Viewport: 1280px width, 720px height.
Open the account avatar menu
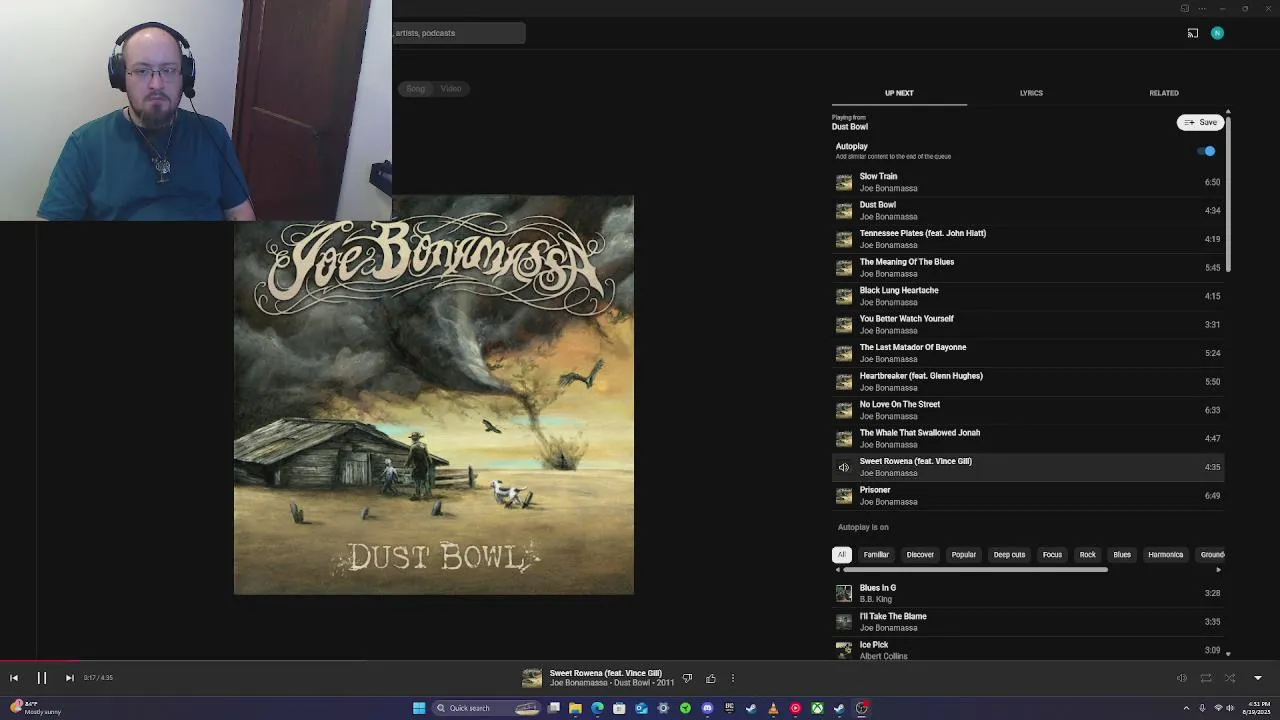(1217, 33)
